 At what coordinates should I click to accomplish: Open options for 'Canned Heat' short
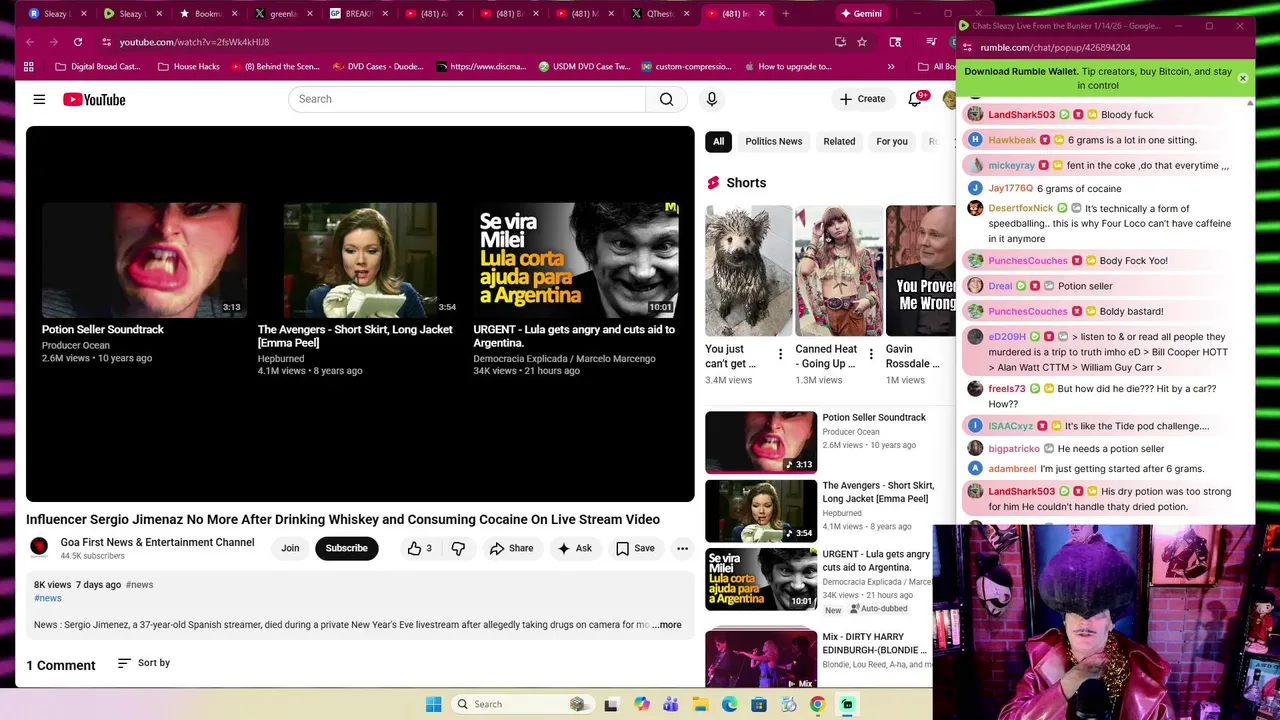click(x=870, y=354)
